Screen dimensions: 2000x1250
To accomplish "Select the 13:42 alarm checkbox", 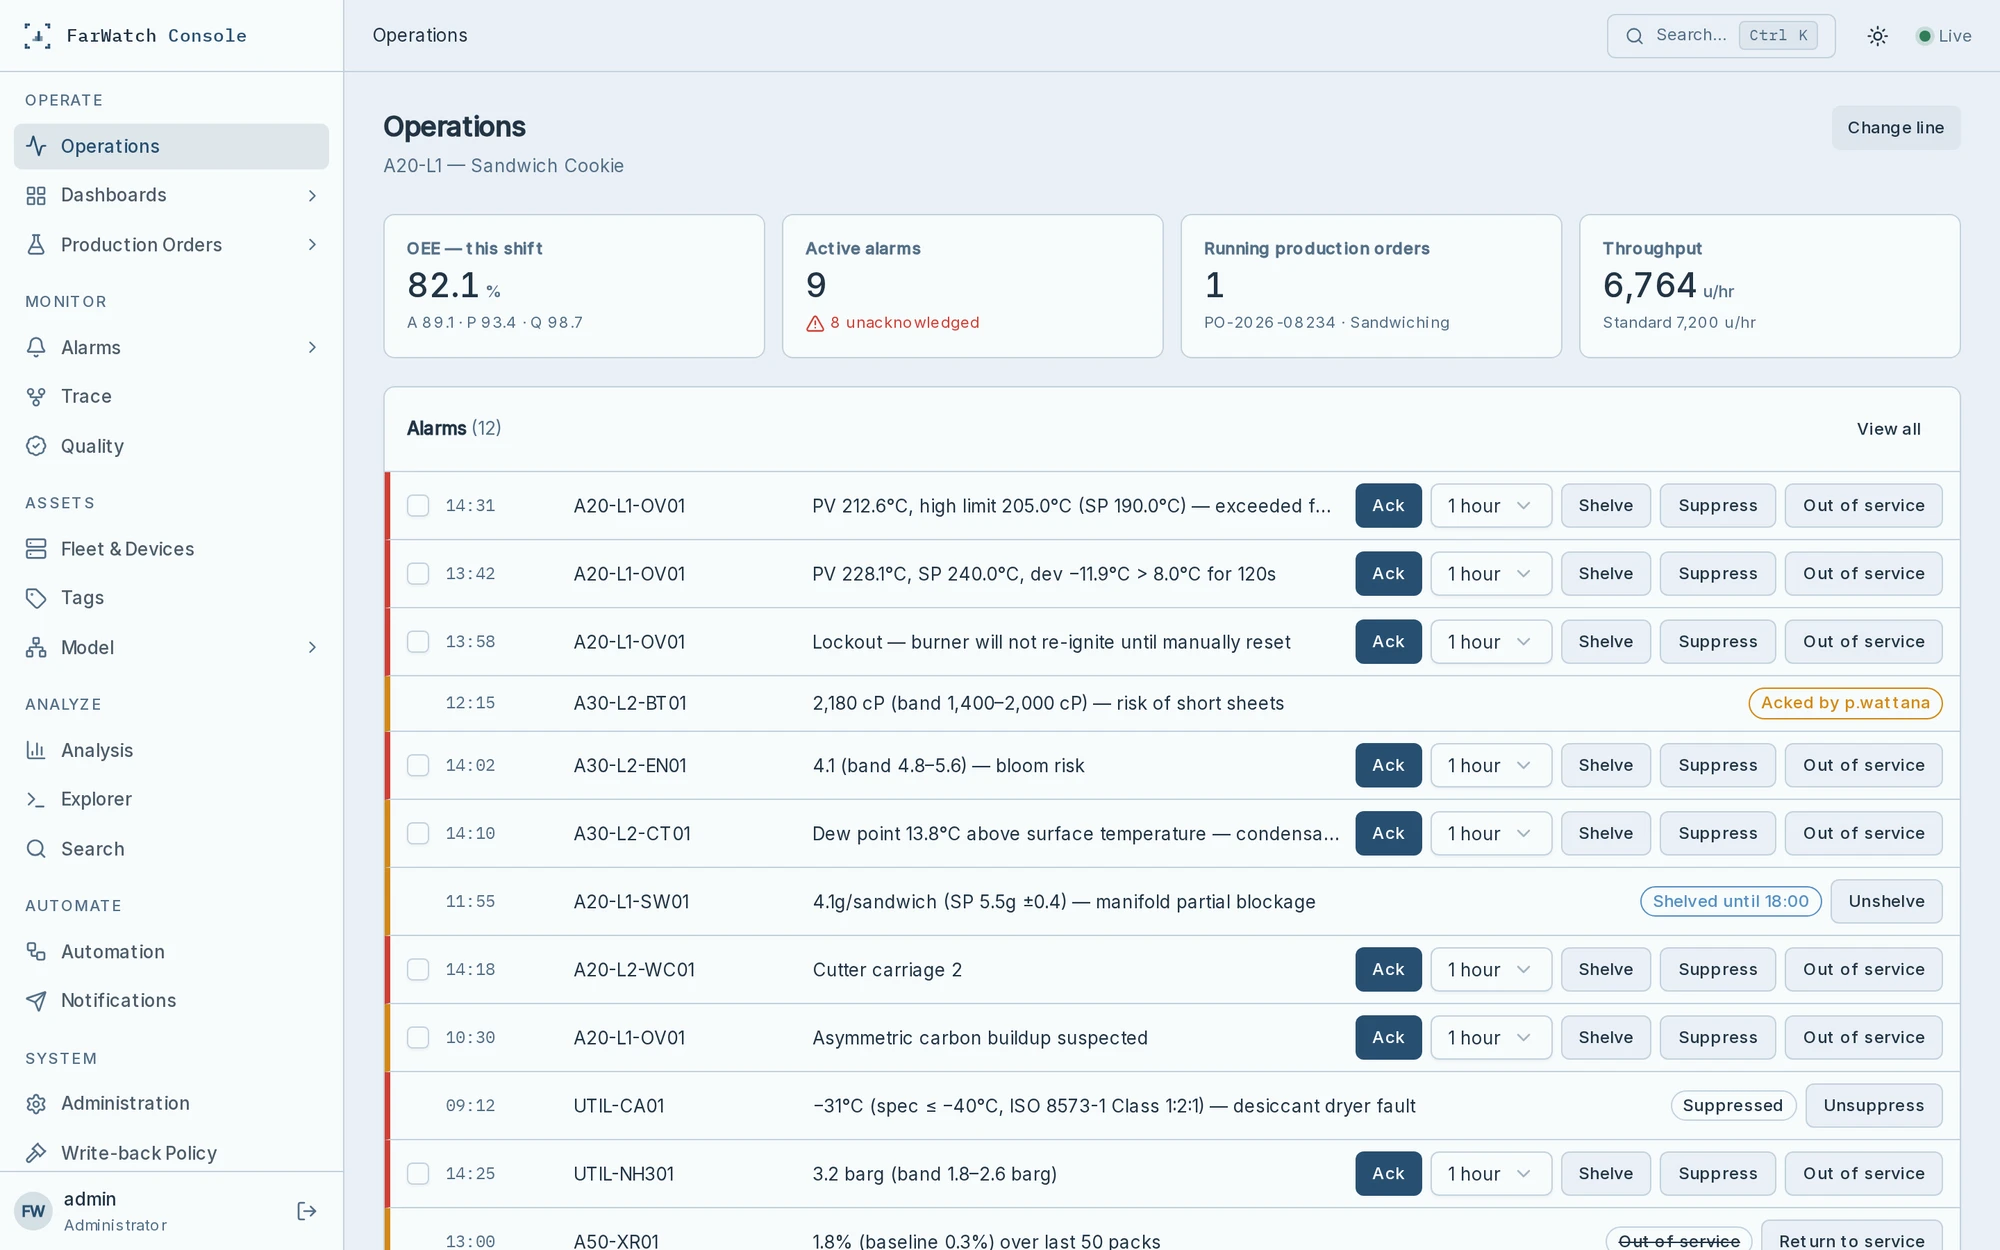I will [x=418, y=574].
